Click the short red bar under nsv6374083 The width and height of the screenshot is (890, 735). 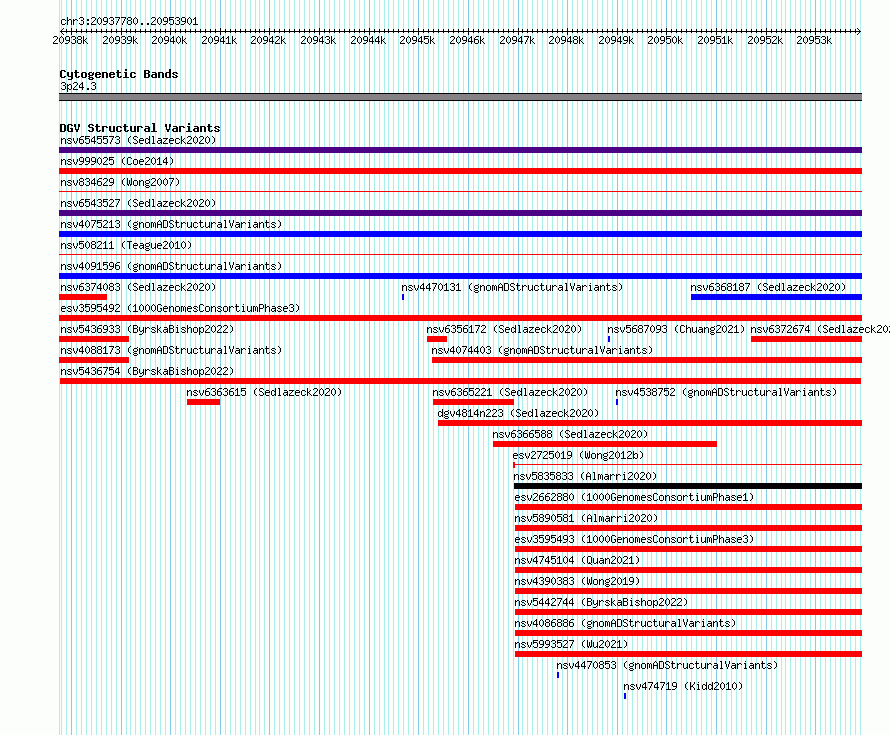click(83, 297)
